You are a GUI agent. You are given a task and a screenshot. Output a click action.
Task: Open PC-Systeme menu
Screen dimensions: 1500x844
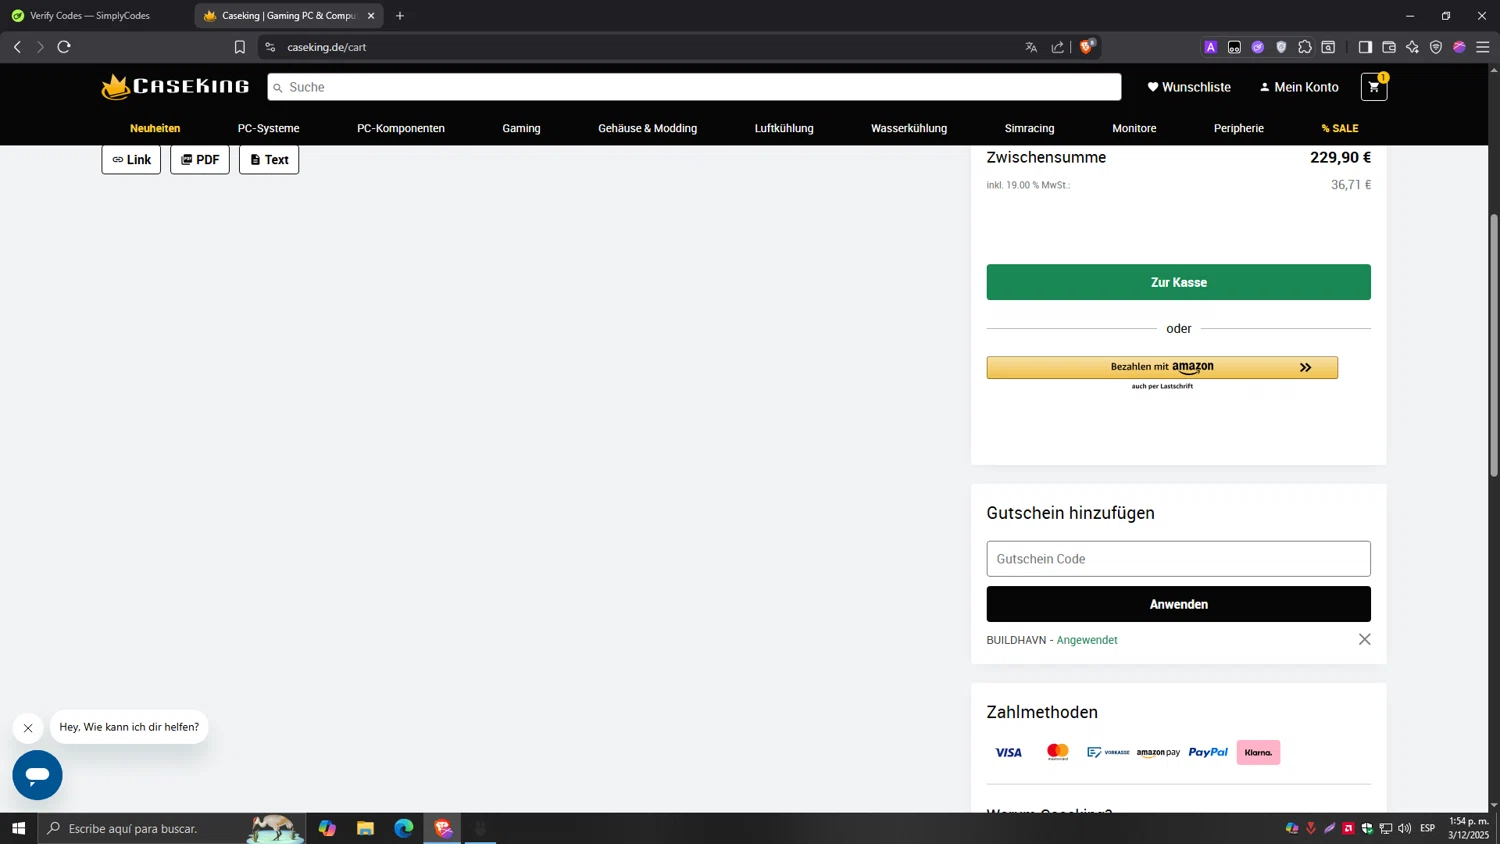pos(268,128)
